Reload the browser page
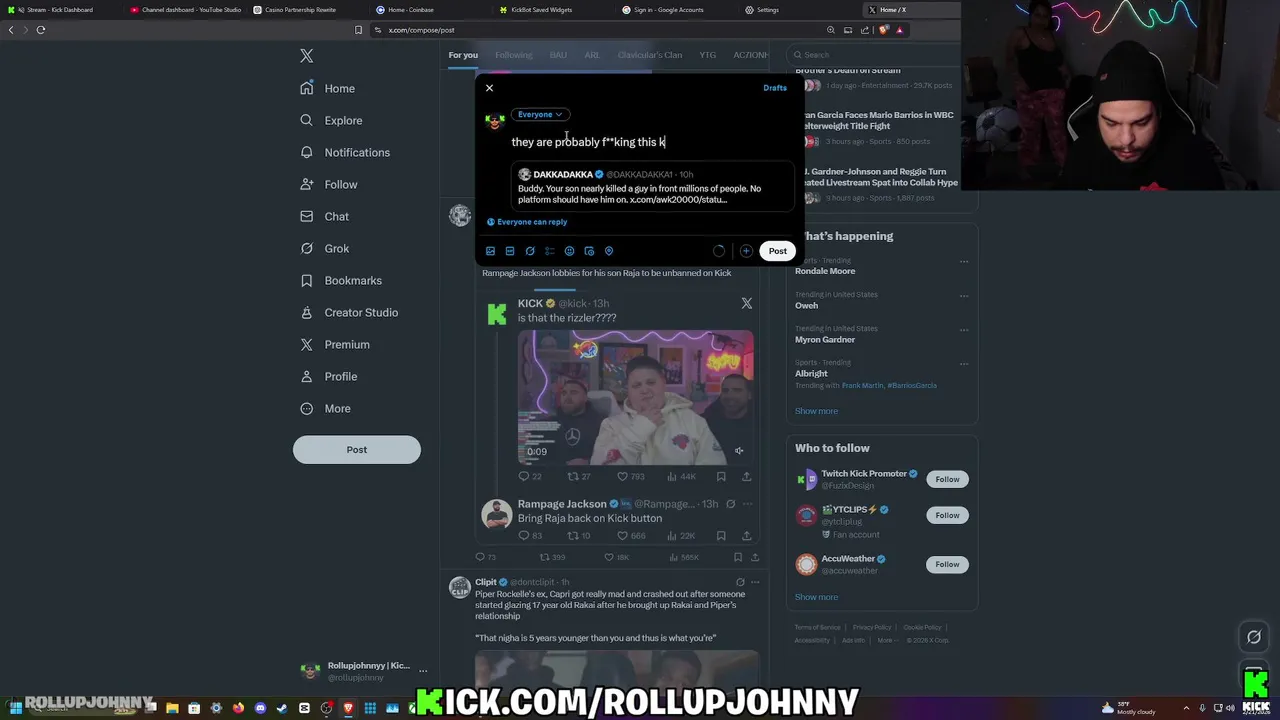Screen dimensions: 1280x720 point(41,30)
